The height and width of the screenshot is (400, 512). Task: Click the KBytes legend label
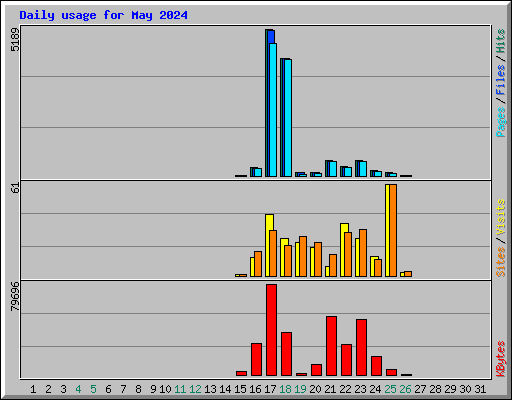point(501,359)
